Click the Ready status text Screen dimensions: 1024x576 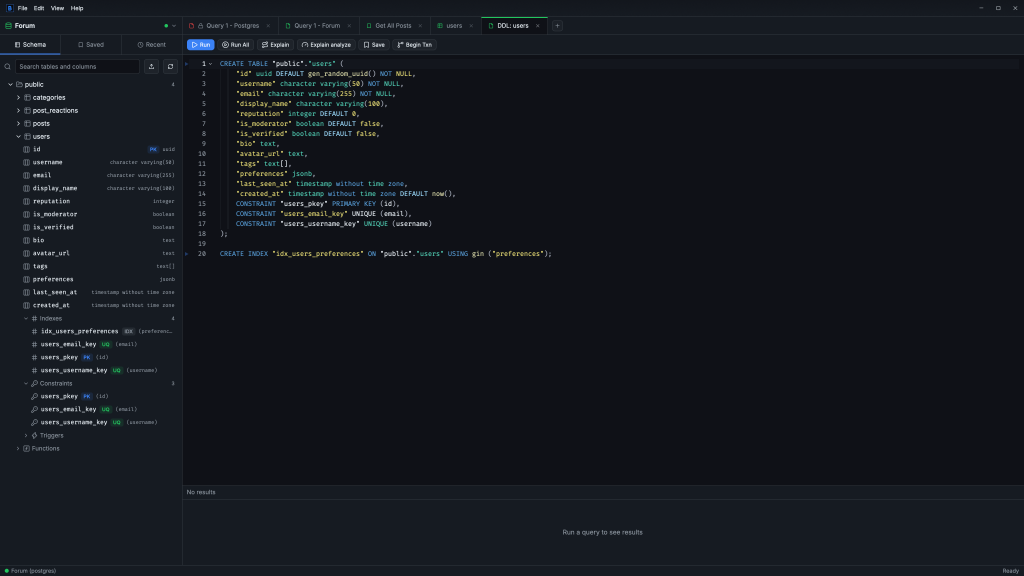click(x=1010, y=571)
